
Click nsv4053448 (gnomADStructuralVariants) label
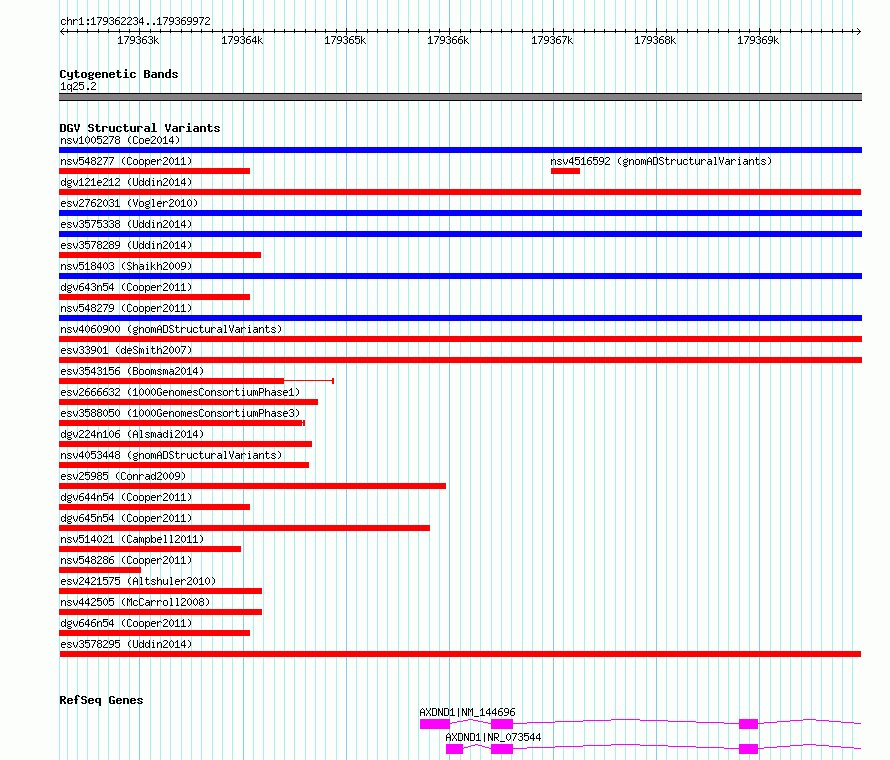point(171,455)
